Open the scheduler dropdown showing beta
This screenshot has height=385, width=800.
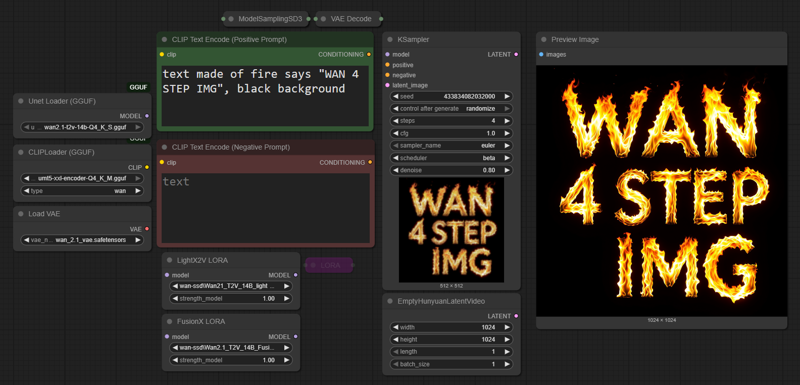click(x=452, y=158)
